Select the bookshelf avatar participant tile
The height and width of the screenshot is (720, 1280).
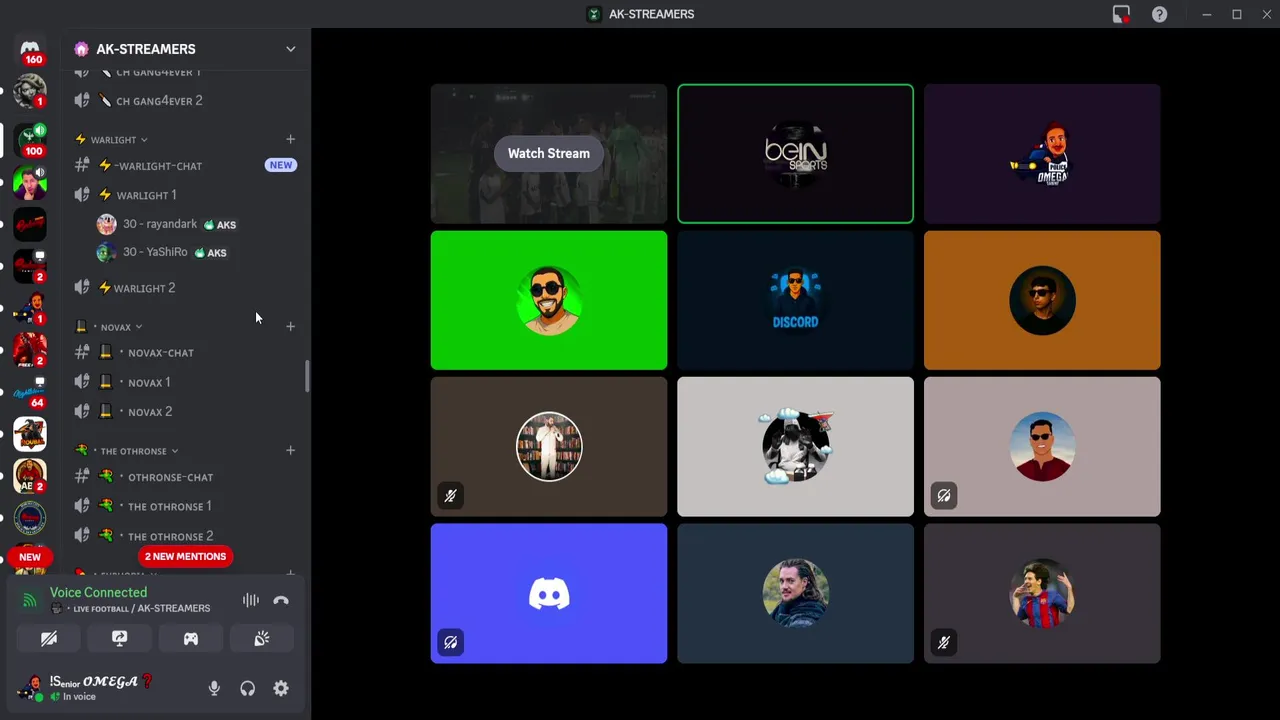[549, 447]
